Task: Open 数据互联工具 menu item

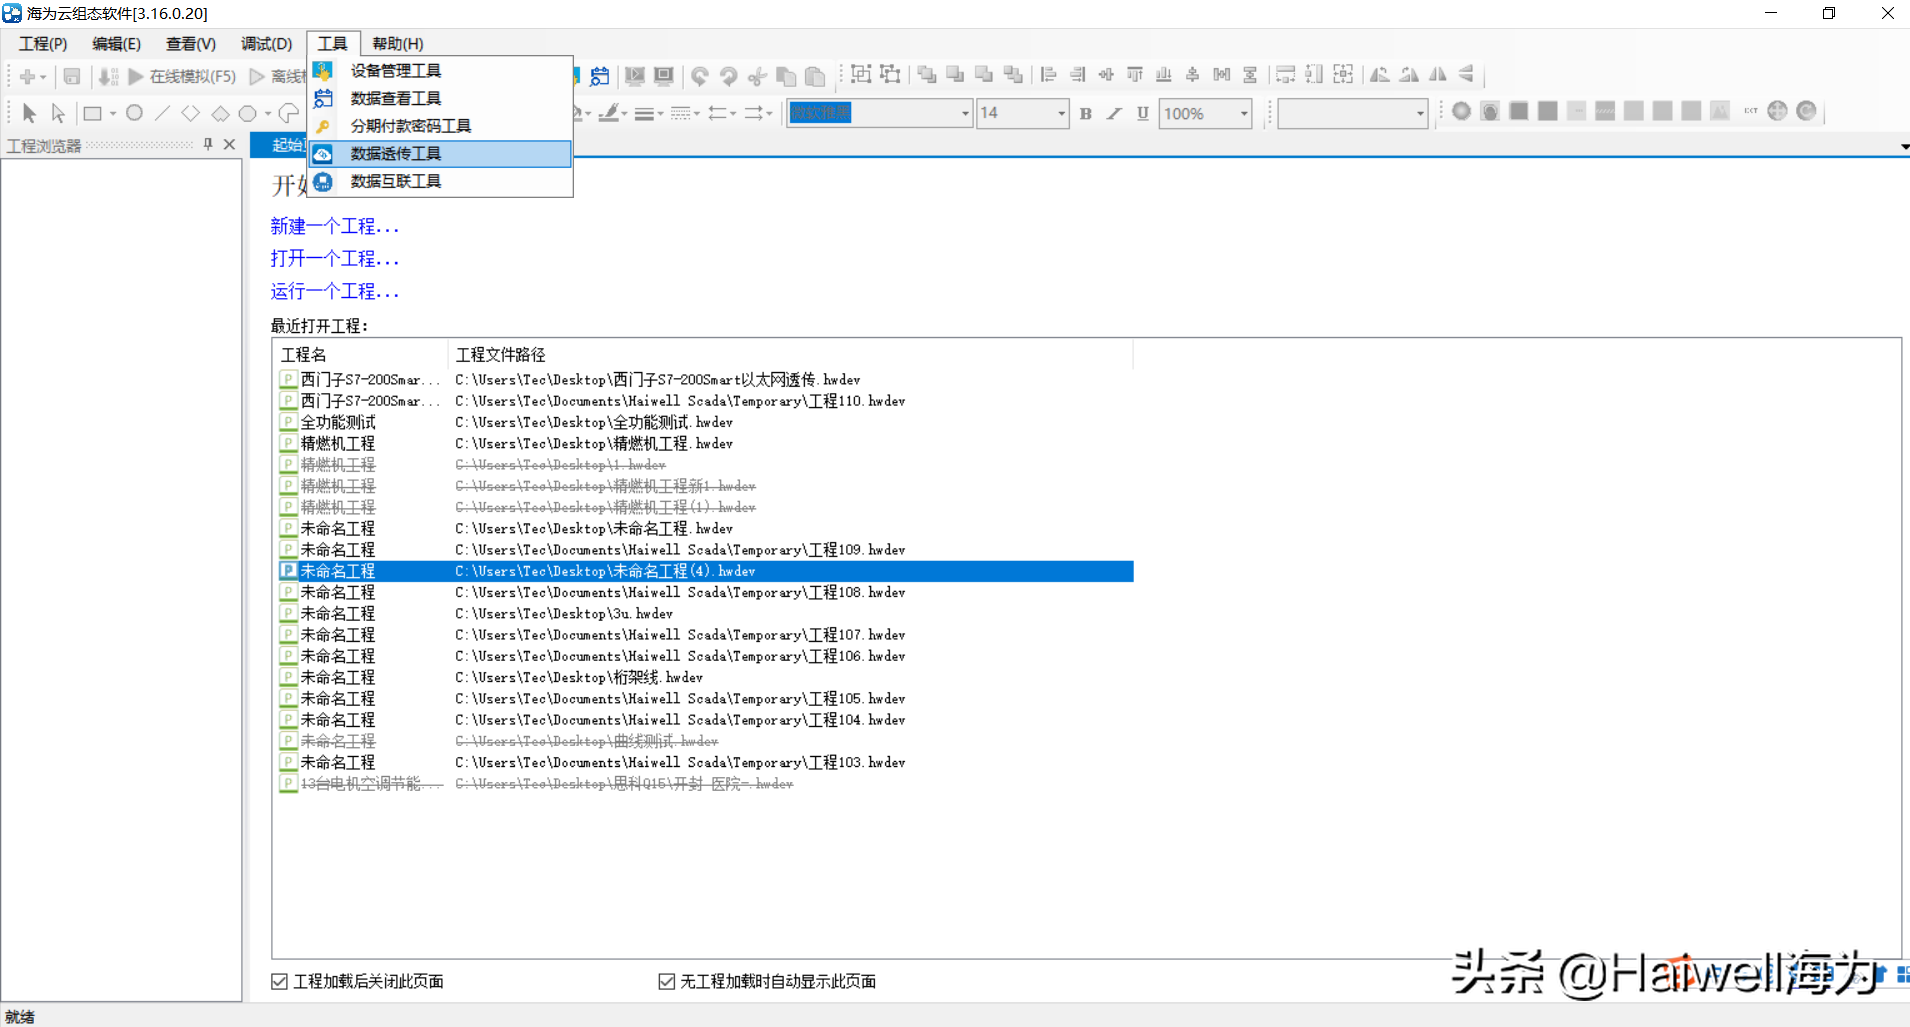Action: point(440,181)
